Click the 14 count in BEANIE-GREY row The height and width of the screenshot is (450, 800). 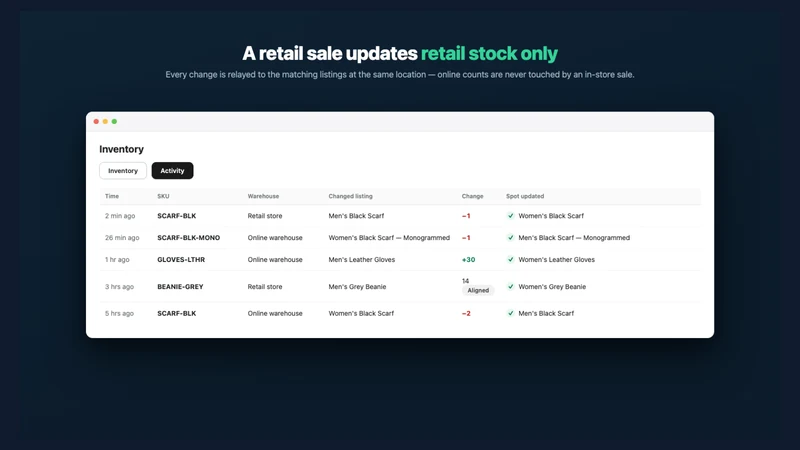[x=465, y=281]
